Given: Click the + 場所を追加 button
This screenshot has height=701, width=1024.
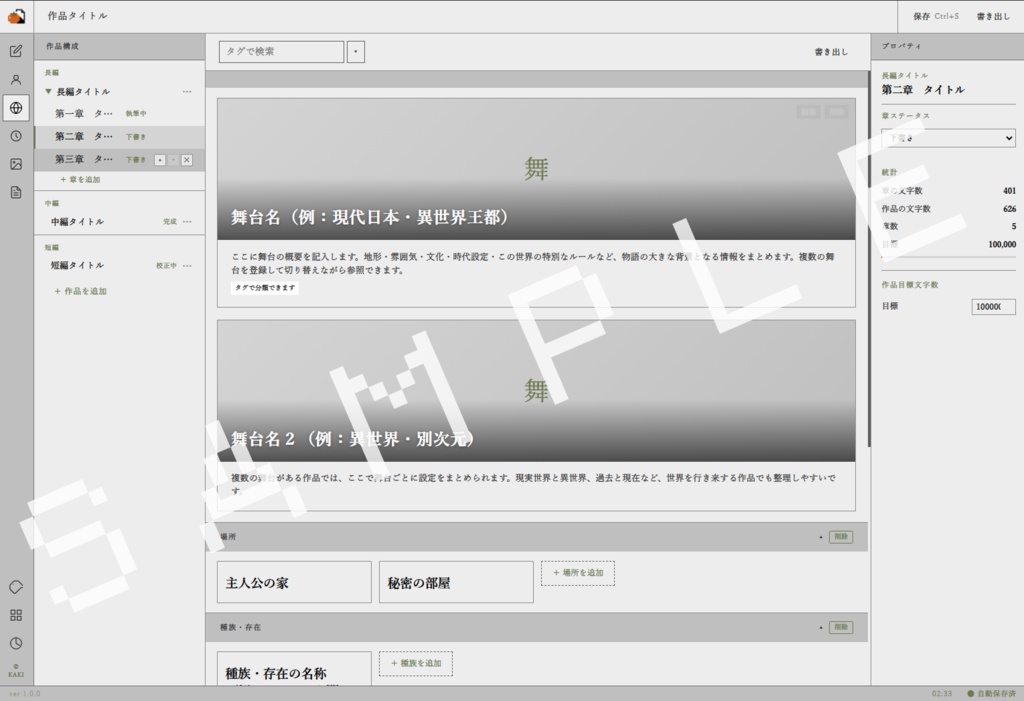Looking at the screenshot, I should pyautogui.click(x=578, y=573).
